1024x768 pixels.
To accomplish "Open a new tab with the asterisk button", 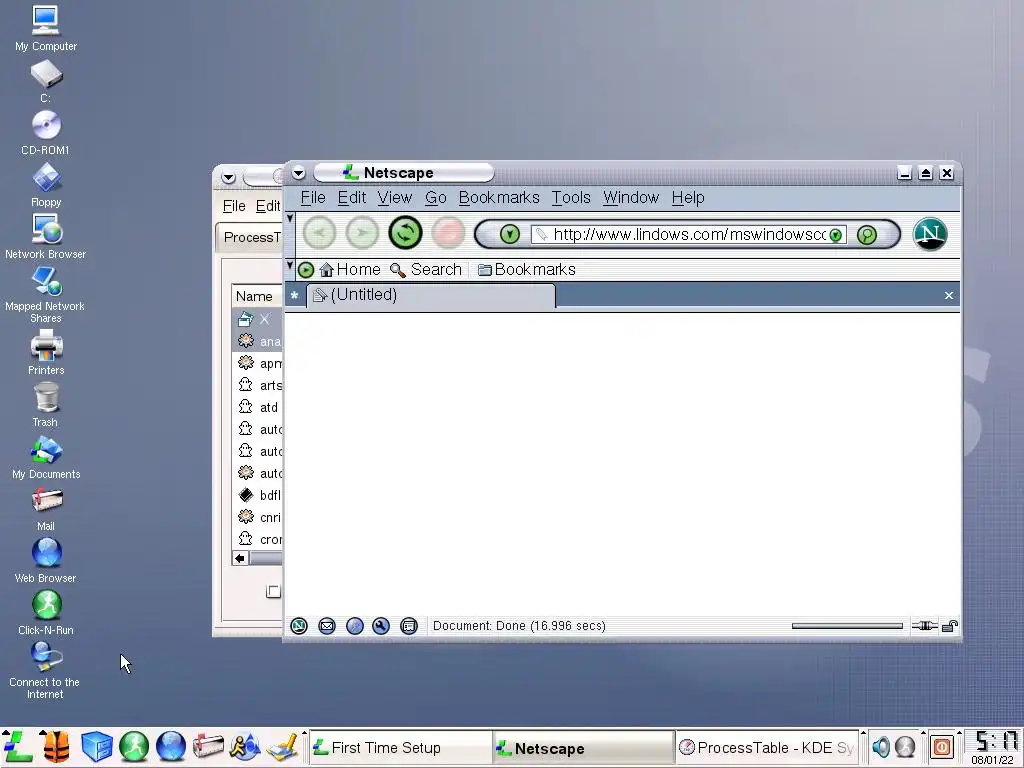I will (x=295, y=295).
